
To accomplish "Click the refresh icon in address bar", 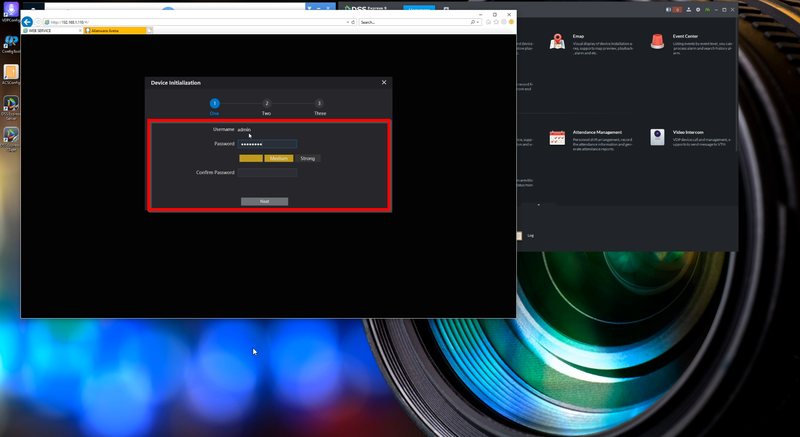I will pos(353,22).
